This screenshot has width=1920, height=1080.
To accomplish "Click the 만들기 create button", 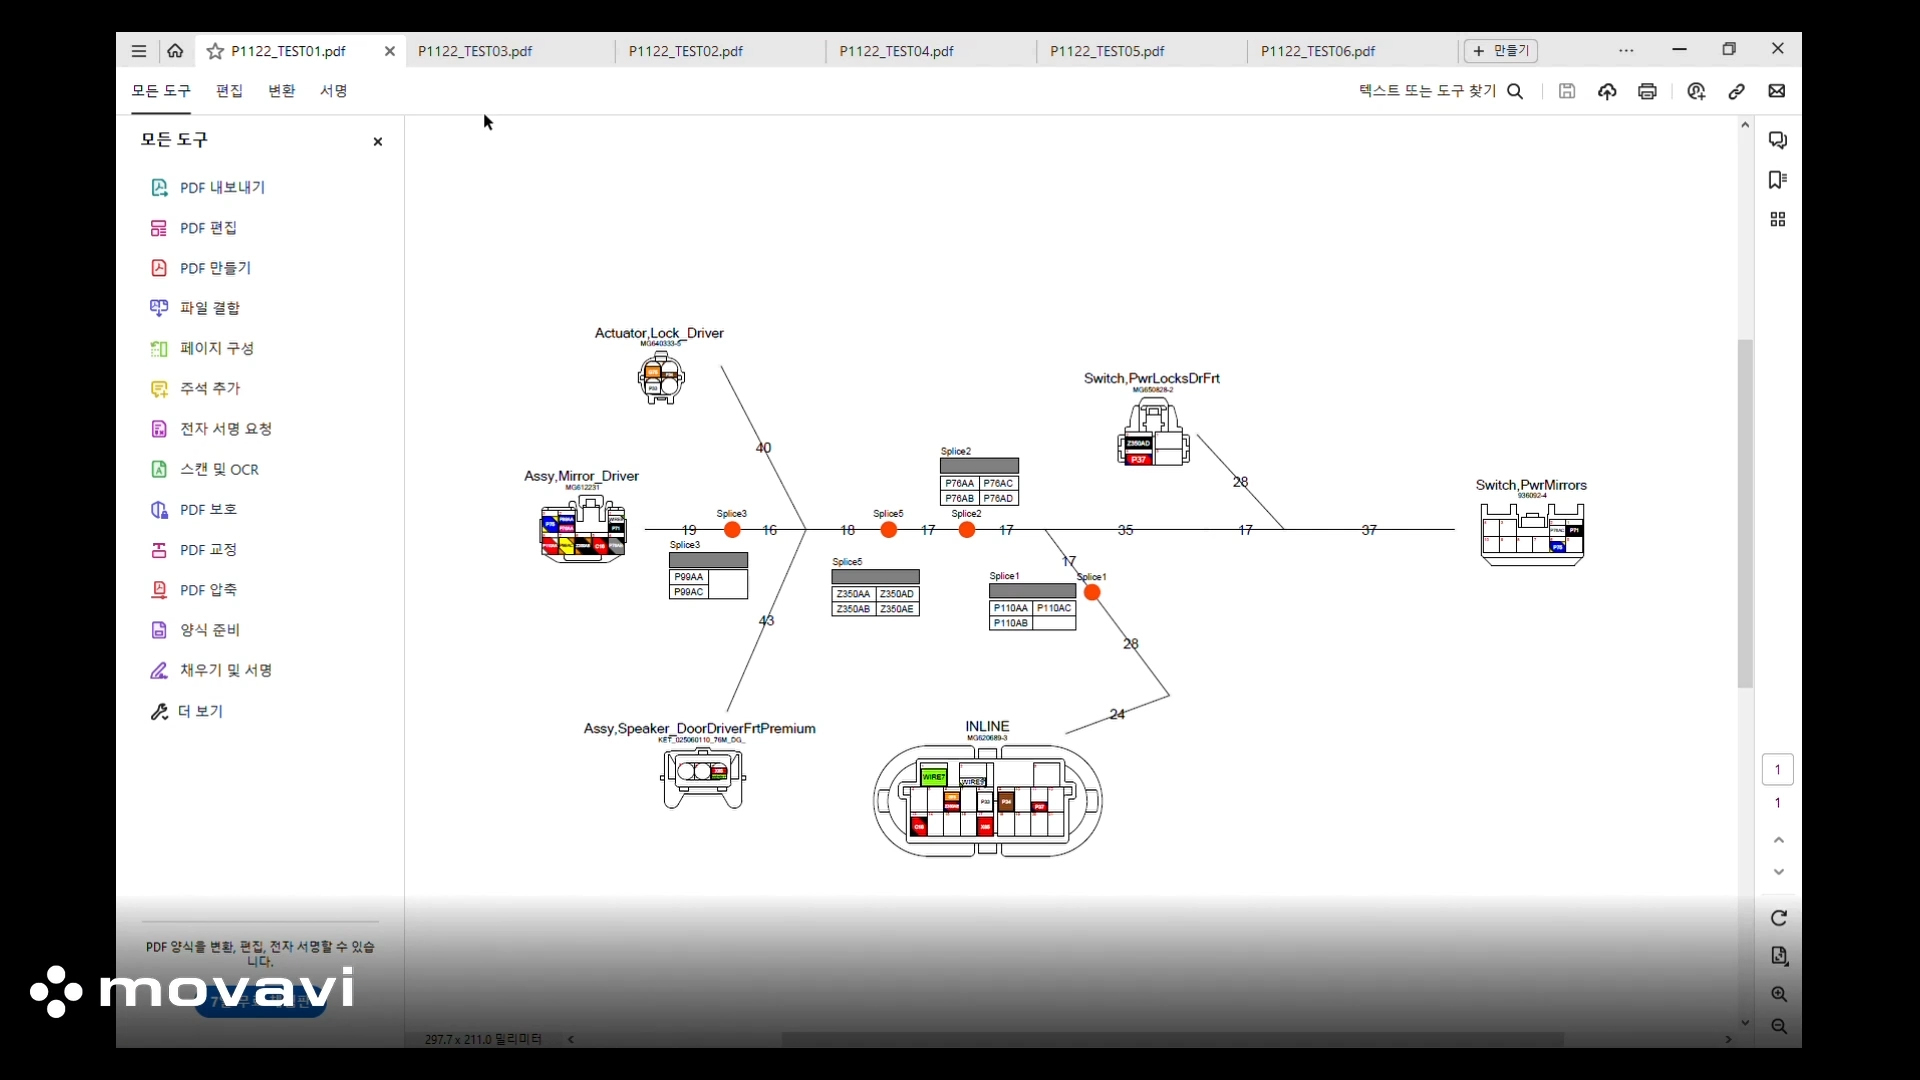I will click(x=1501, y=51).
